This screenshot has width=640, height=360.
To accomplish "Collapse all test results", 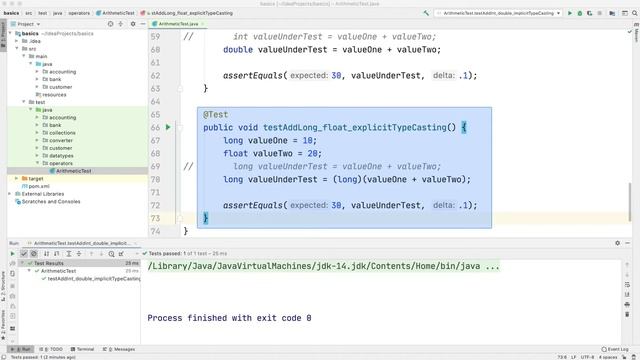I will (x=79, y=253).
